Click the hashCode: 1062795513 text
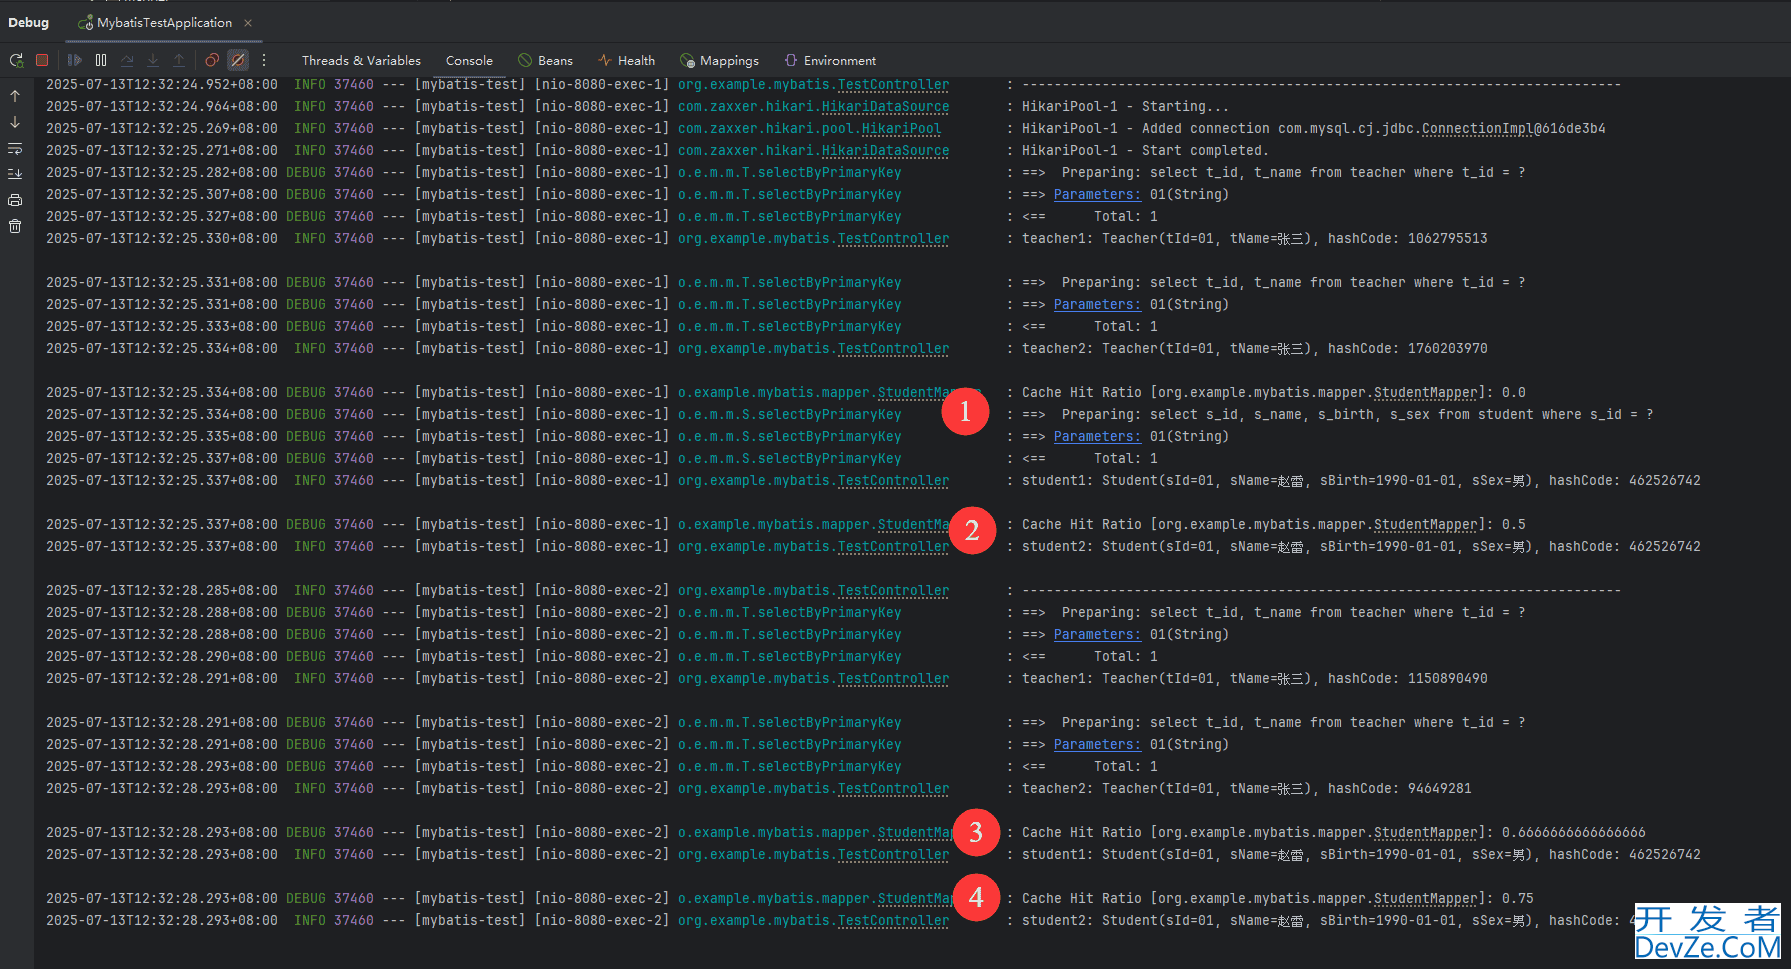 click(1407, 239)
